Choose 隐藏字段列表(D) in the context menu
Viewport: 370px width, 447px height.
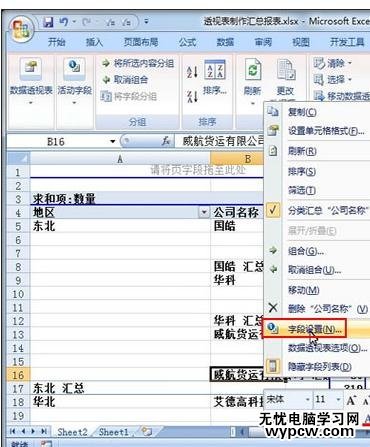coord(317,367)
